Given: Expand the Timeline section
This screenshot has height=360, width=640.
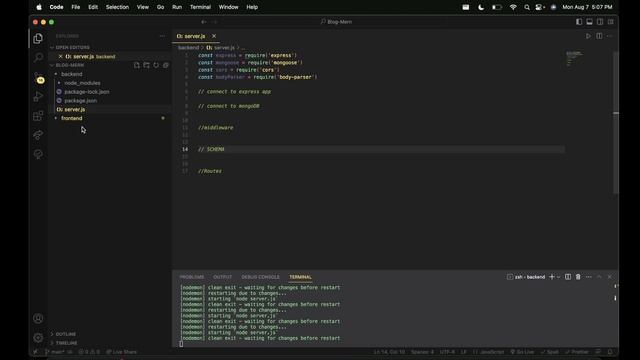Looking at the screenshot, I should pyautogui.click(x=66, y=343).
